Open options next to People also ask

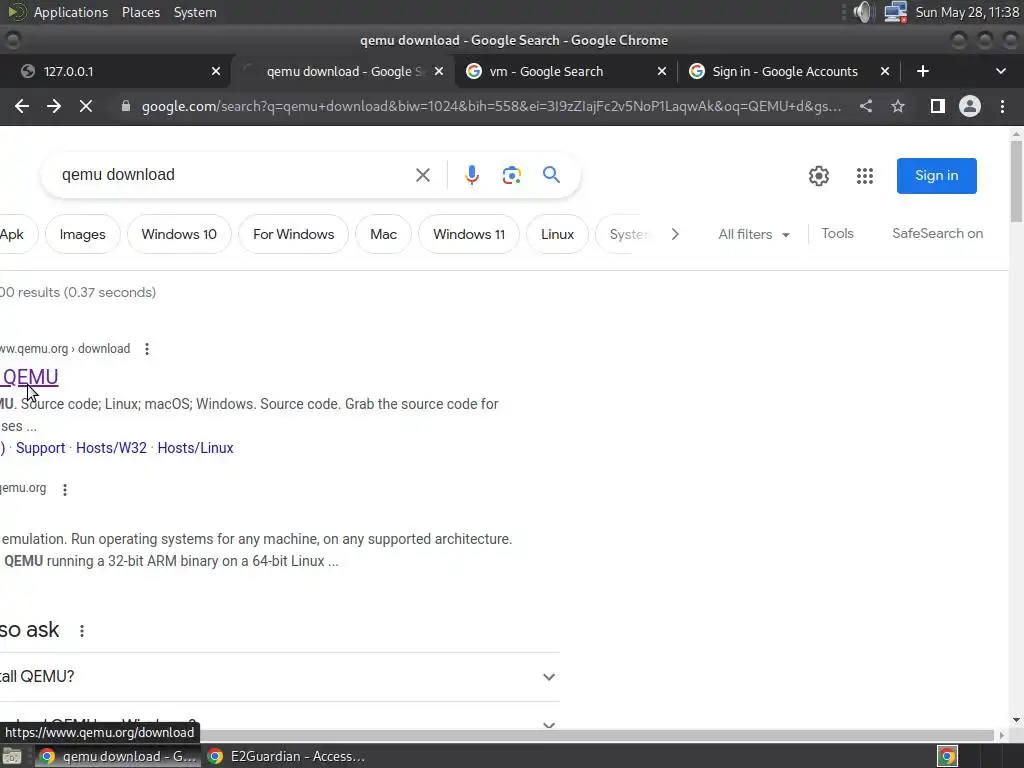coord(82,631)
